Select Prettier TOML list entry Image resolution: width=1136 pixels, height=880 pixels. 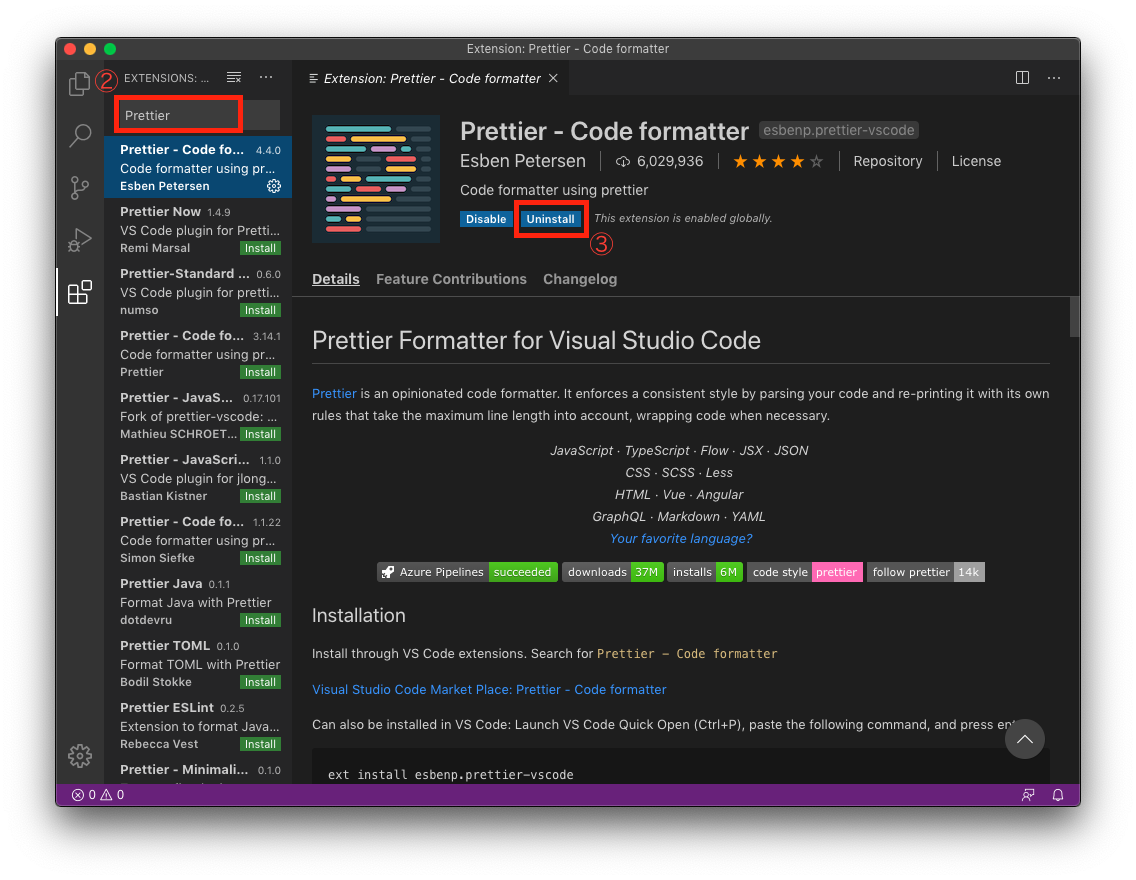pos(199,663)
